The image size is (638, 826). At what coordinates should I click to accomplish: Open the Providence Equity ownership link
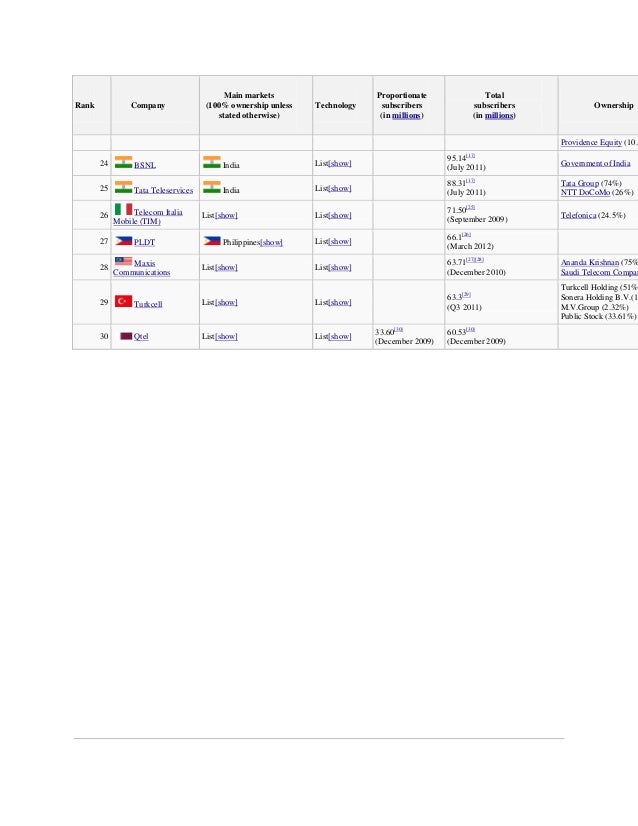point(591,142)
